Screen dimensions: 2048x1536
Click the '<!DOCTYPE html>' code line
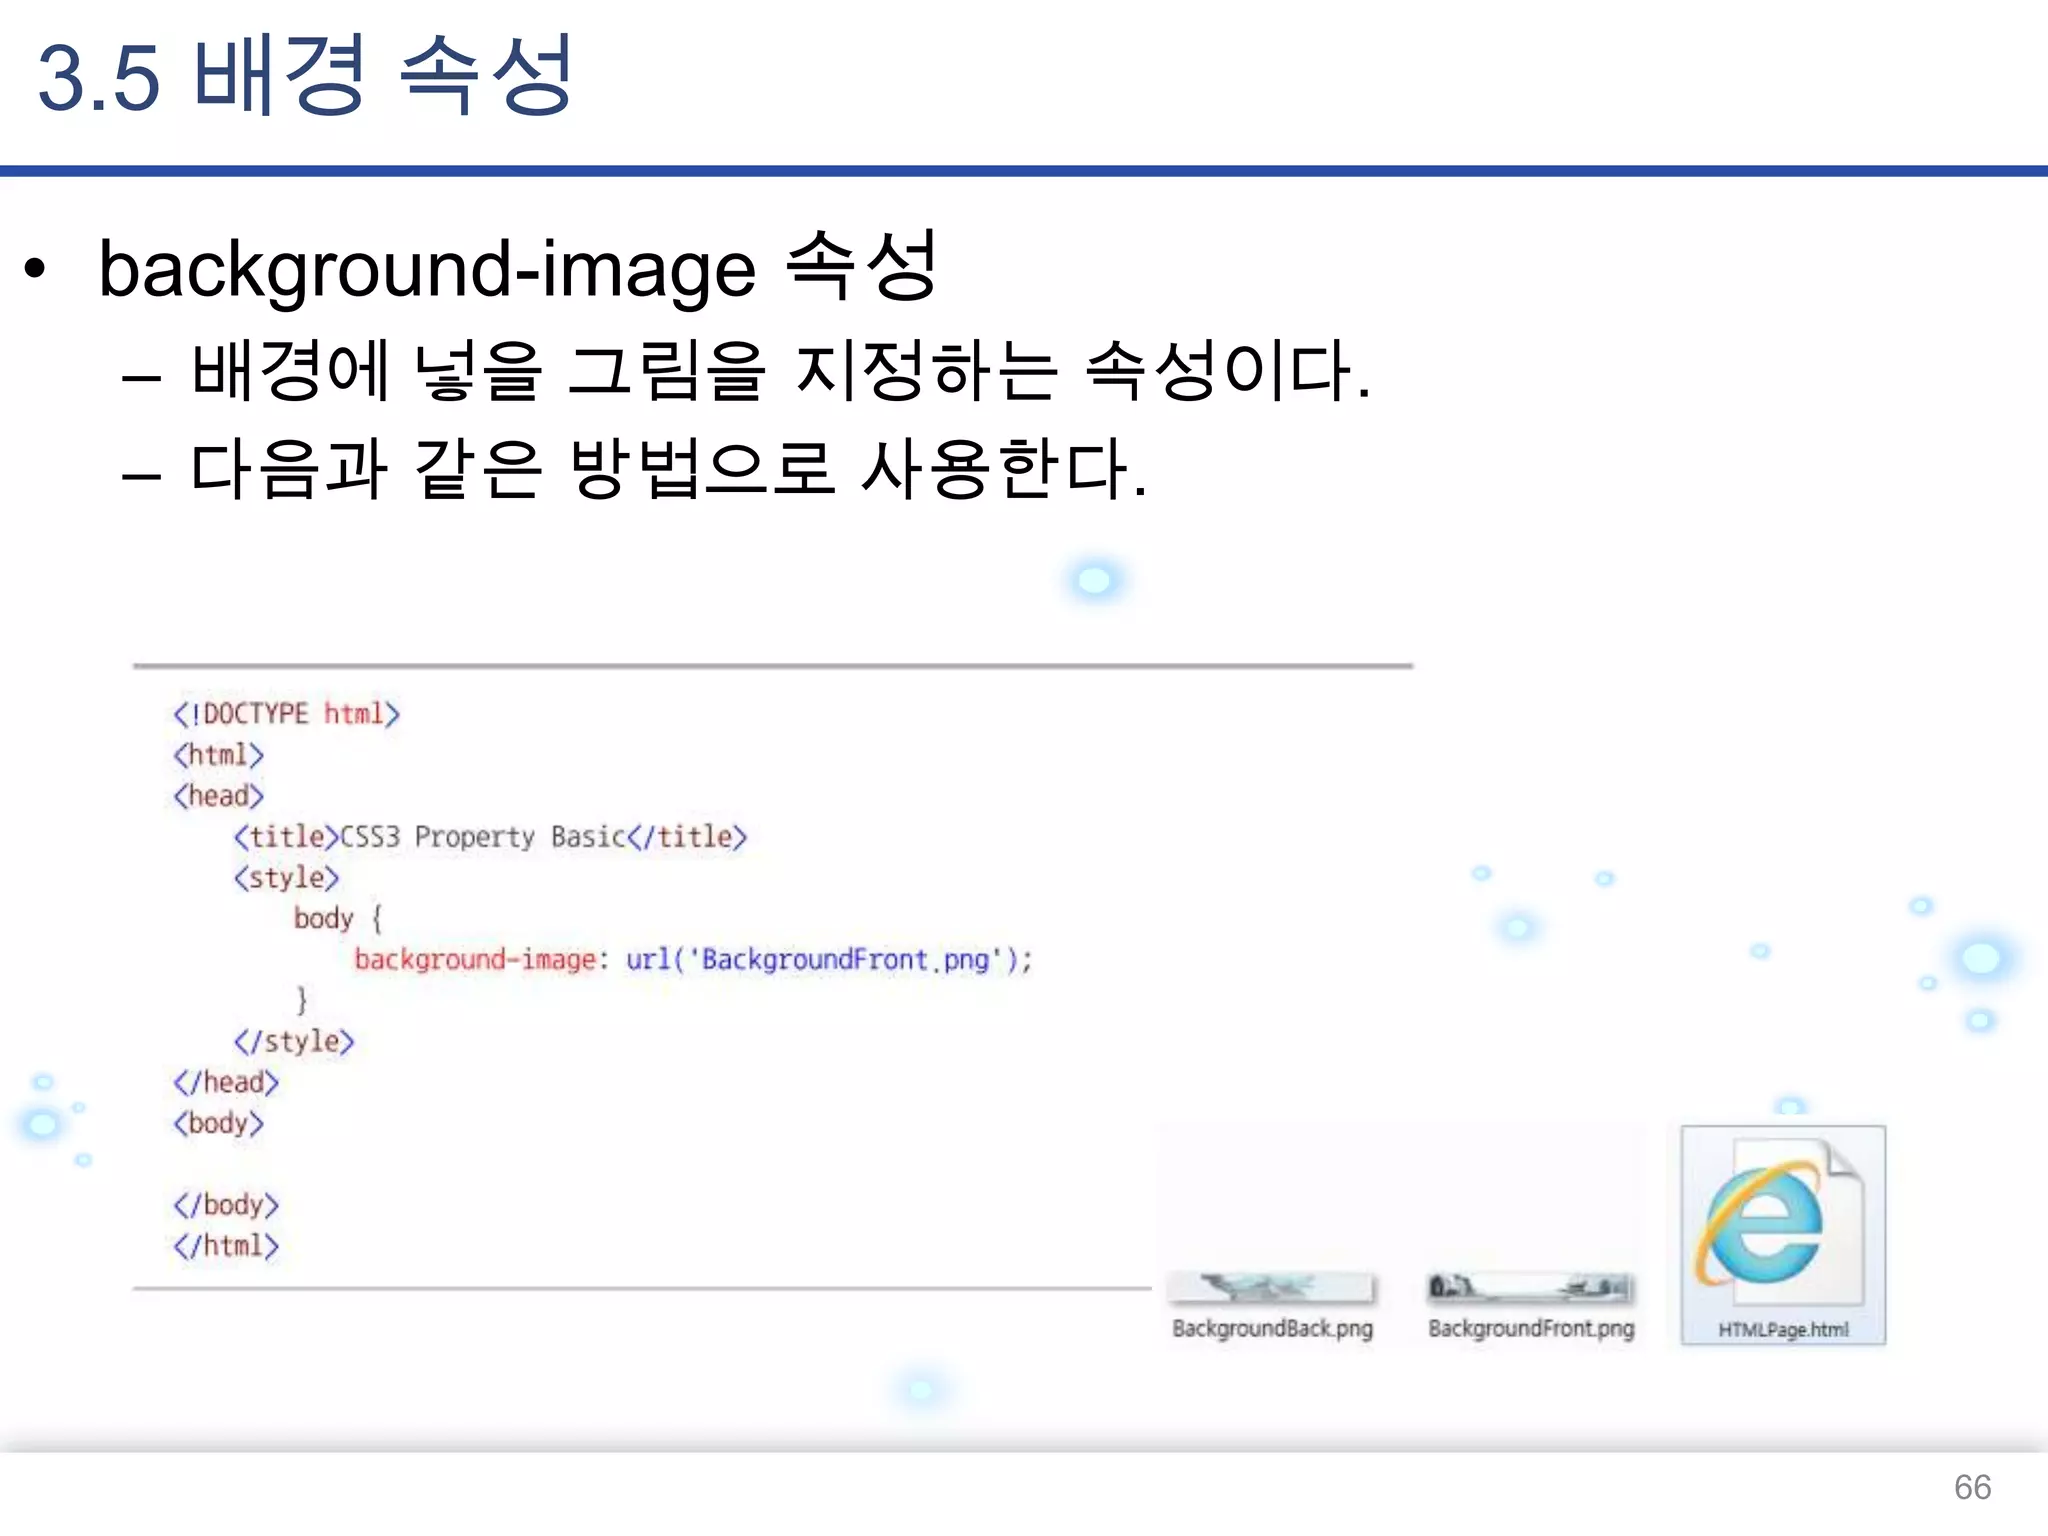point(286,714)
